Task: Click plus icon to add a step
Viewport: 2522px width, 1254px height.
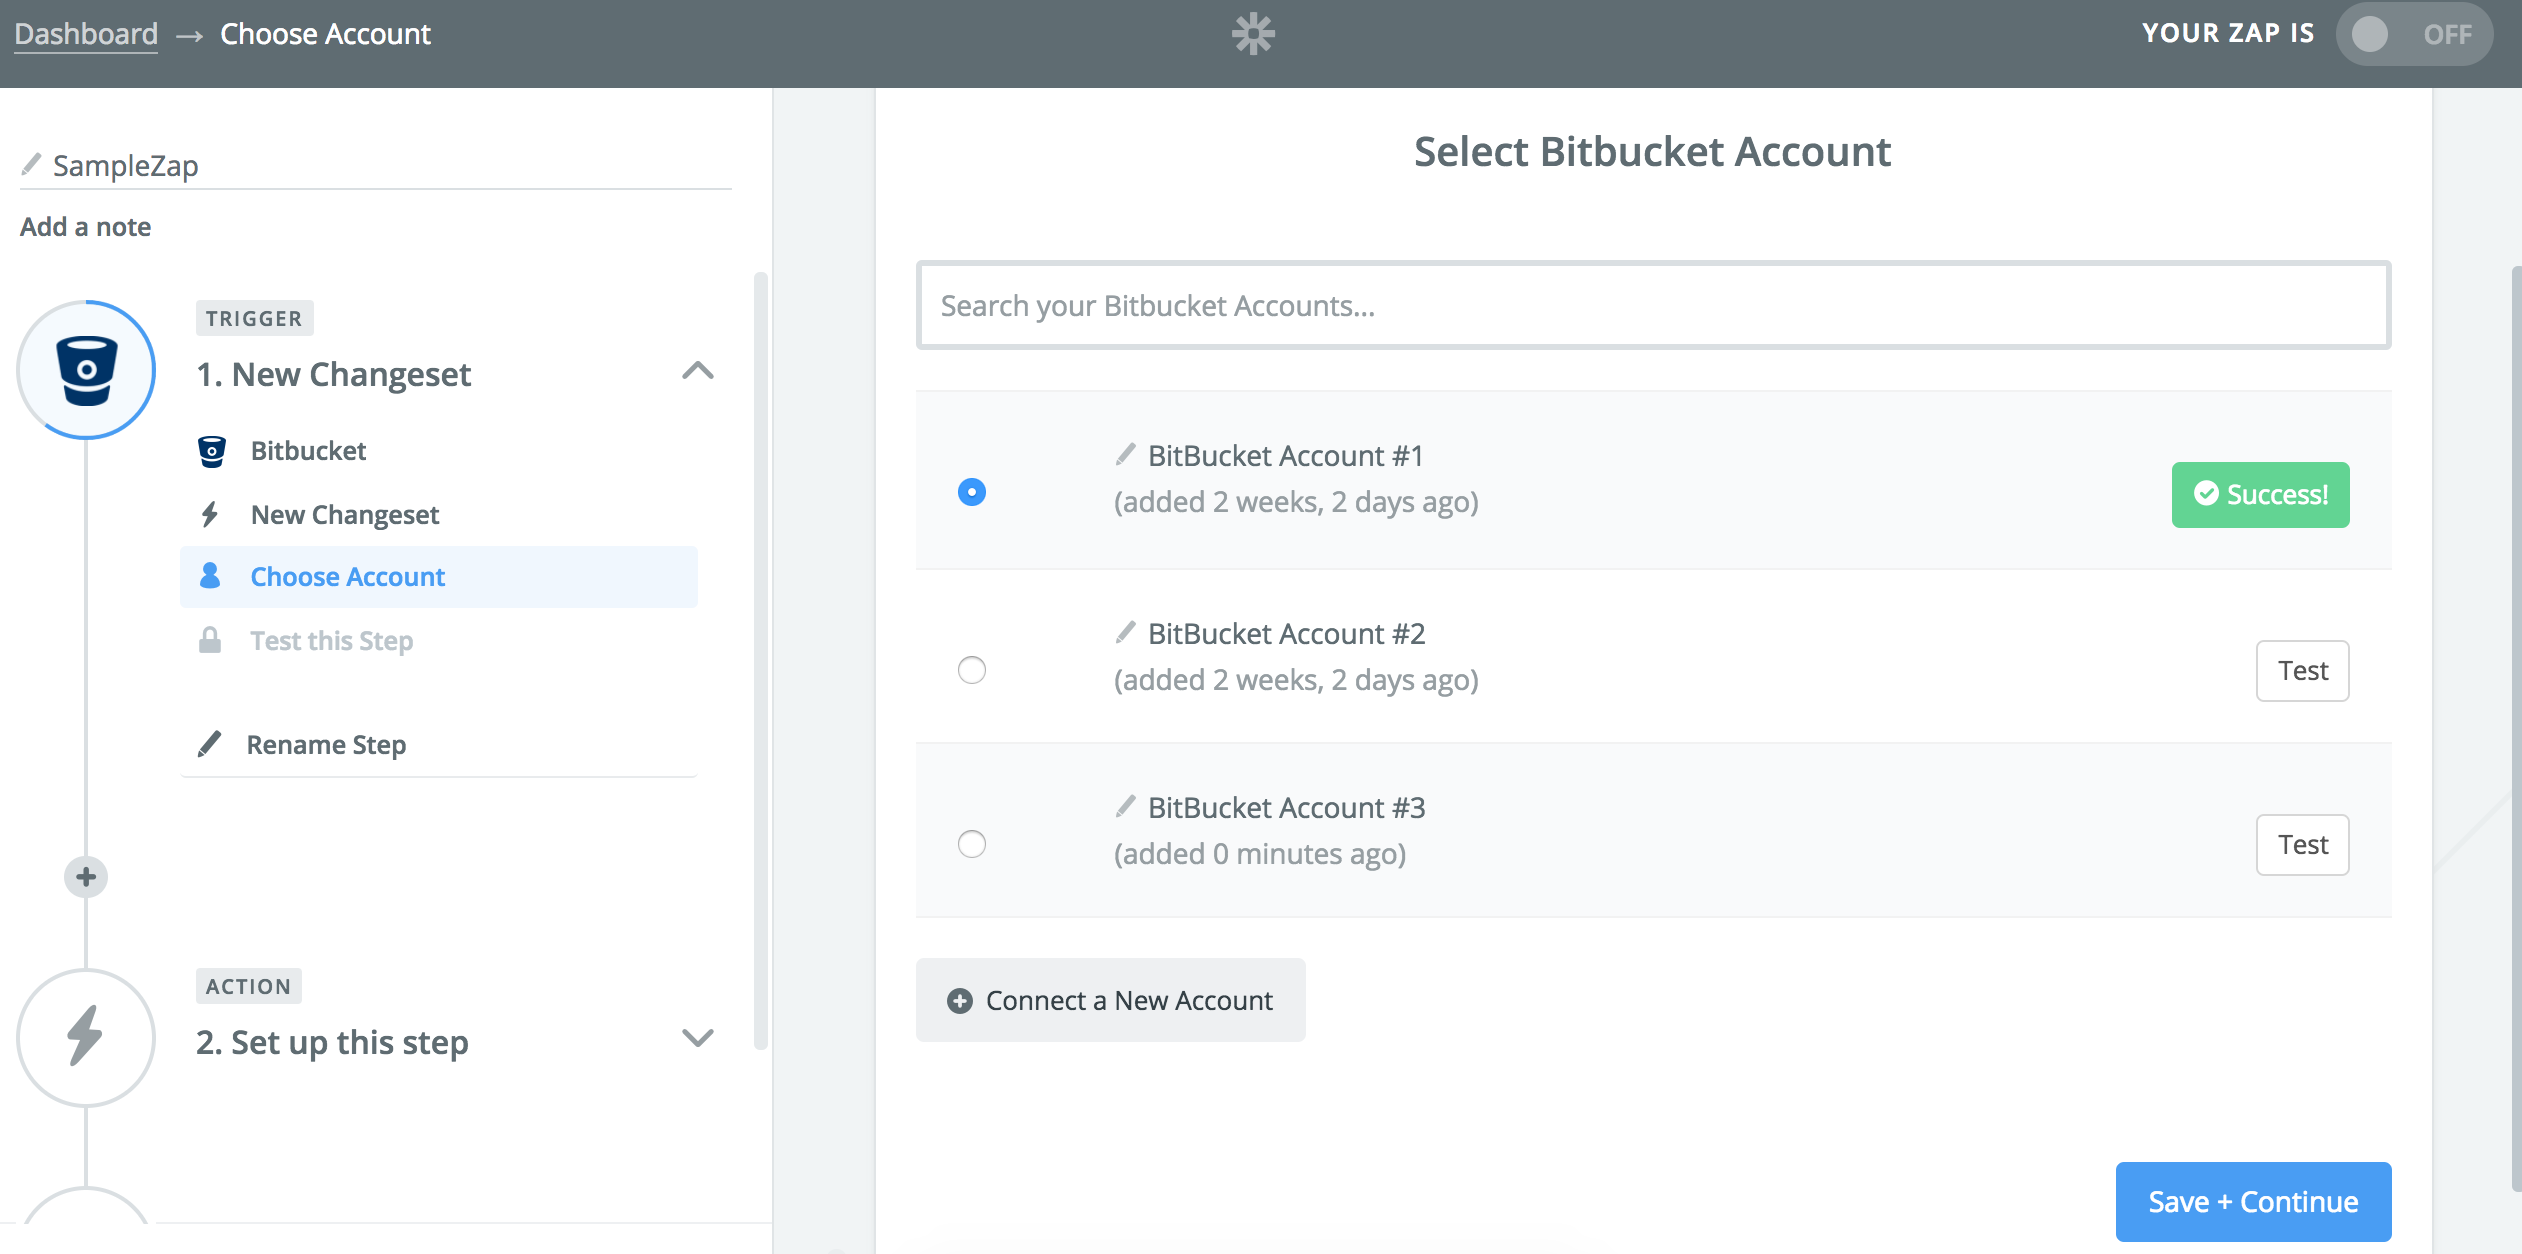Action: tap(86, 877)
